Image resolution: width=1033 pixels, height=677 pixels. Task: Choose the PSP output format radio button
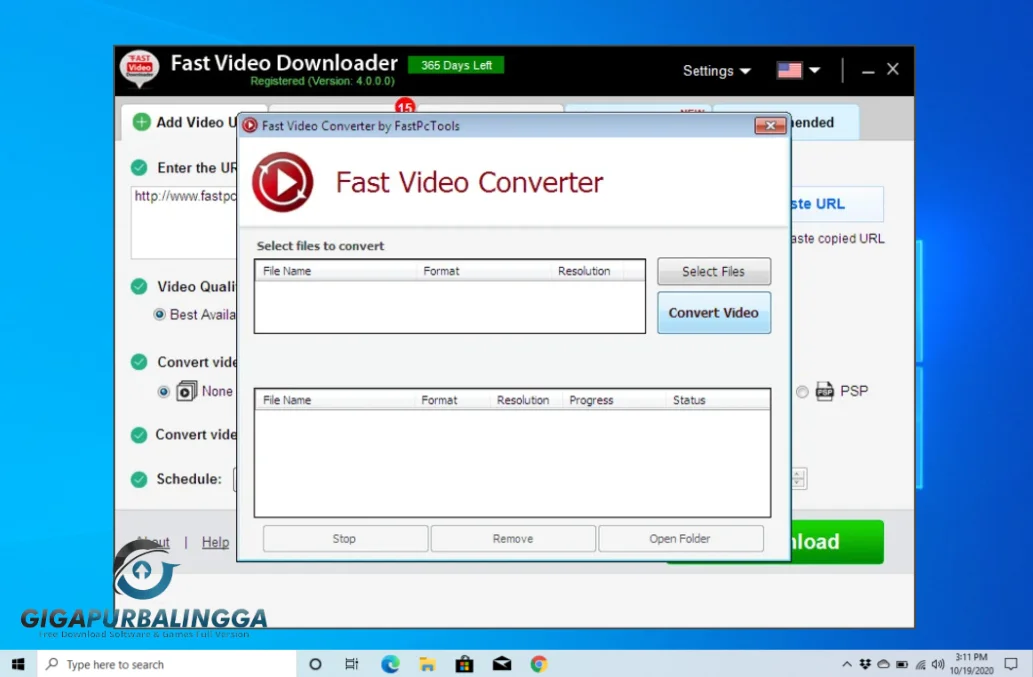point(801,391)
